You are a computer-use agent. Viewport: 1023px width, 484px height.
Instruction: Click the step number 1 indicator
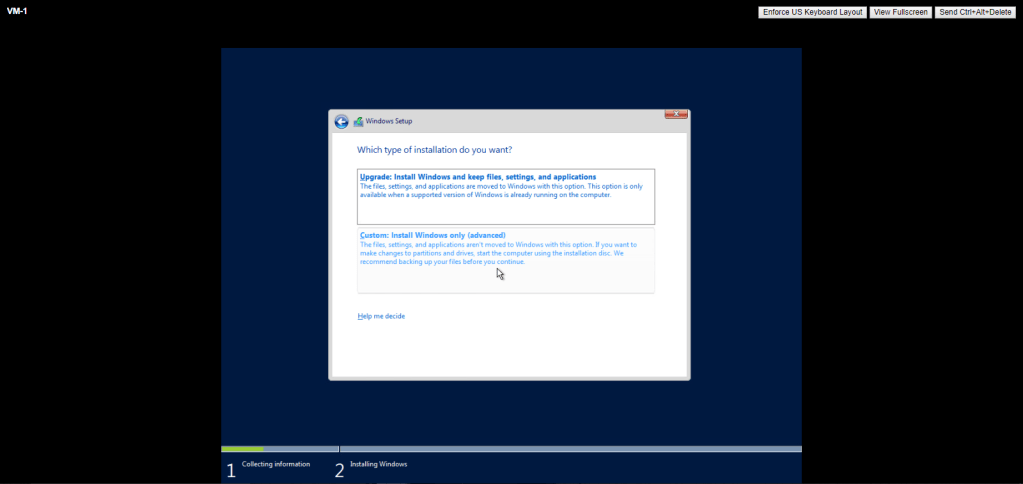pyautogui.click(x=230, y=470)
